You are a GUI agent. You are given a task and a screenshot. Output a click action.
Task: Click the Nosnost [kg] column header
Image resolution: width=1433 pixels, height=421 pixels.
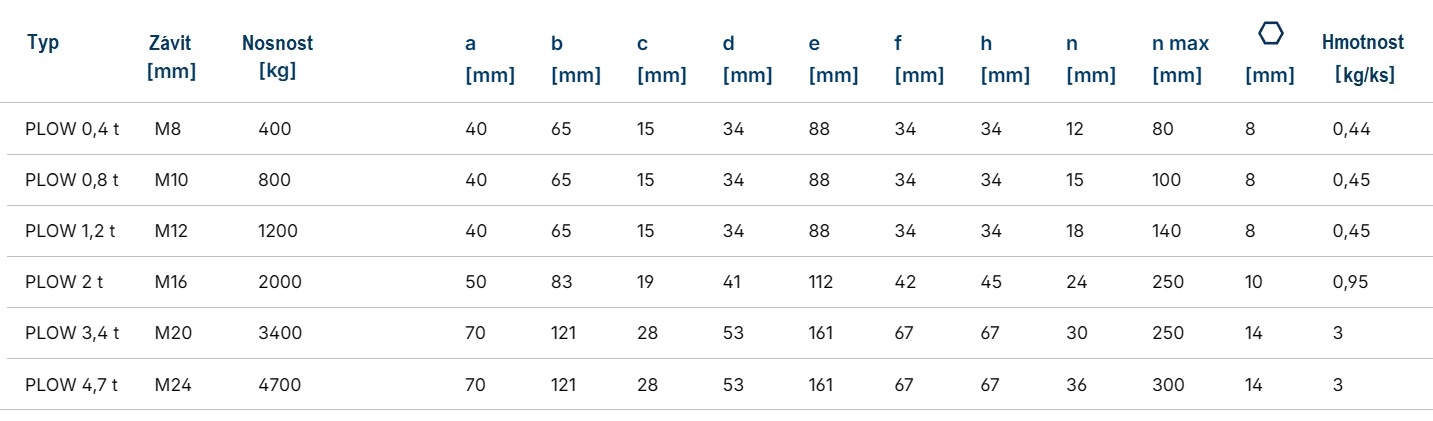277,57
